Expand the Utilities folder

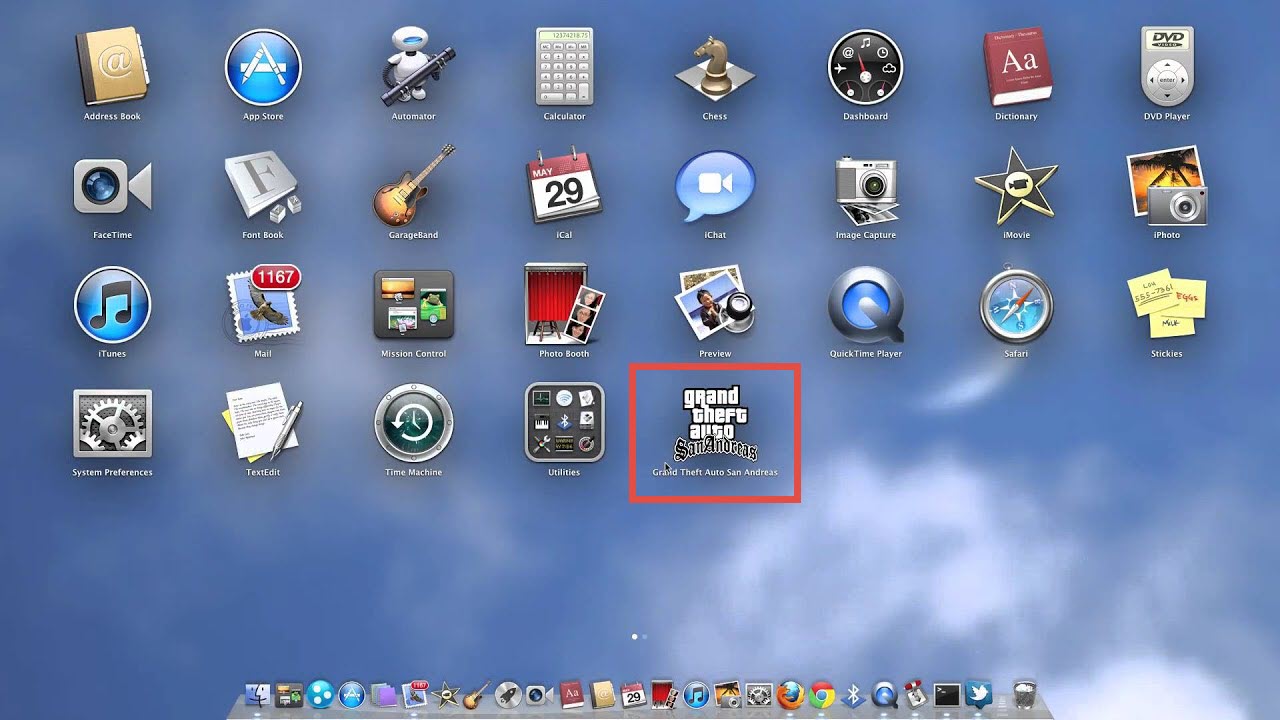(564, 423)
